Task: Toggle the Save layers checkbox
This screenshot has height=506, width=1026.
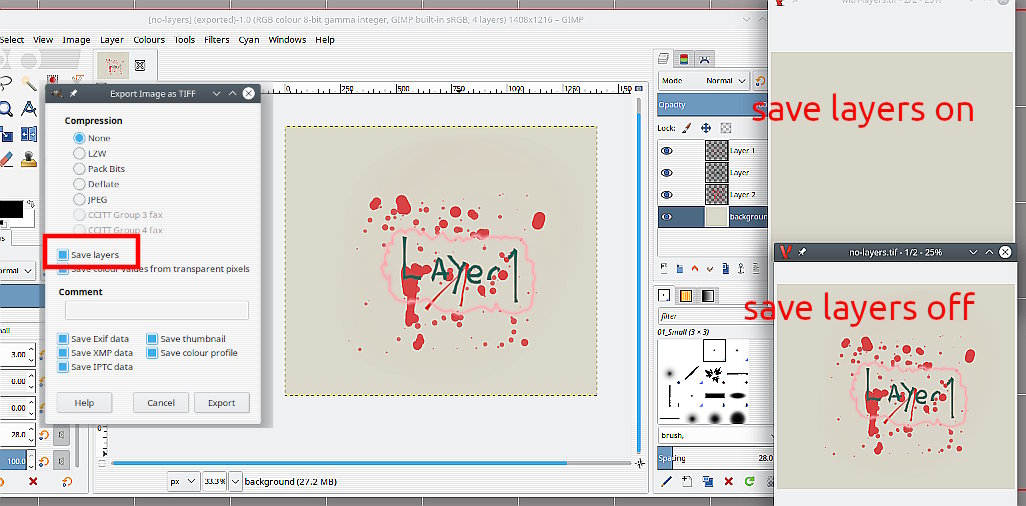Action: [x=64, y=255]
